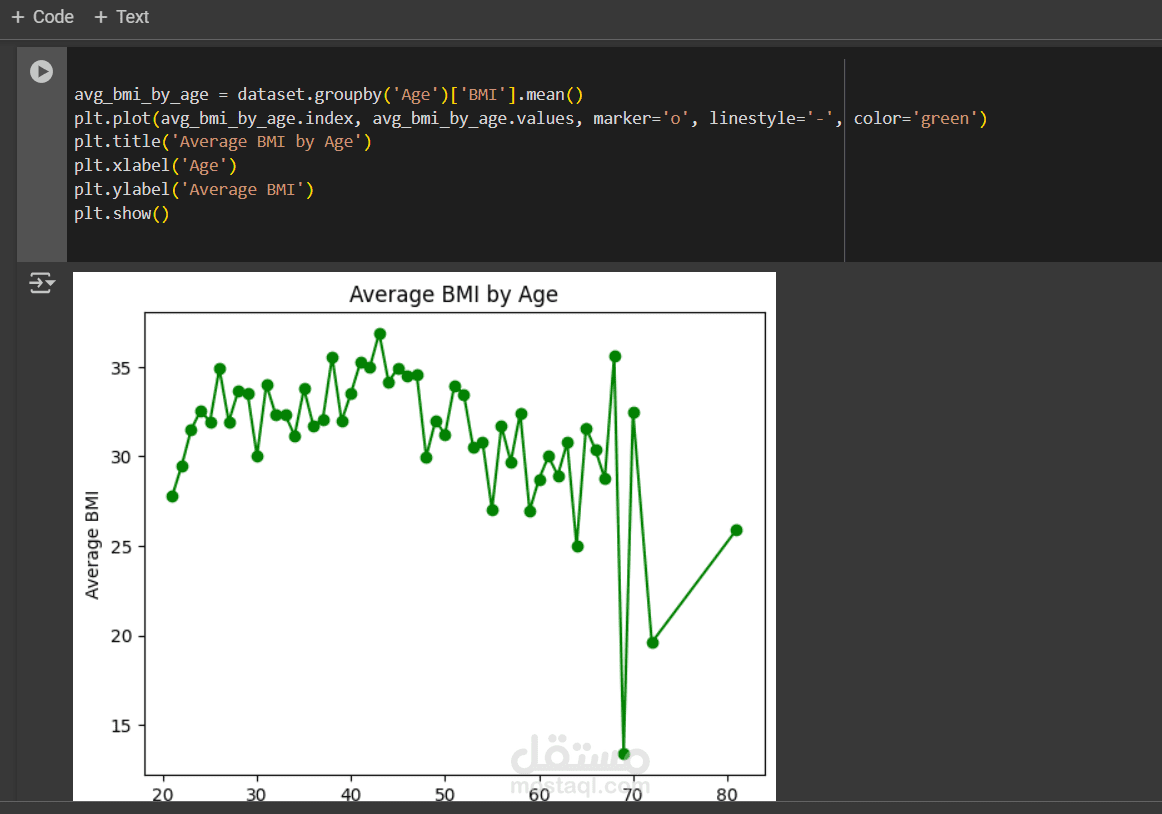Click on the plt.plot code line
Viewport: 1162px width, 814px height.
pos(531,119)
